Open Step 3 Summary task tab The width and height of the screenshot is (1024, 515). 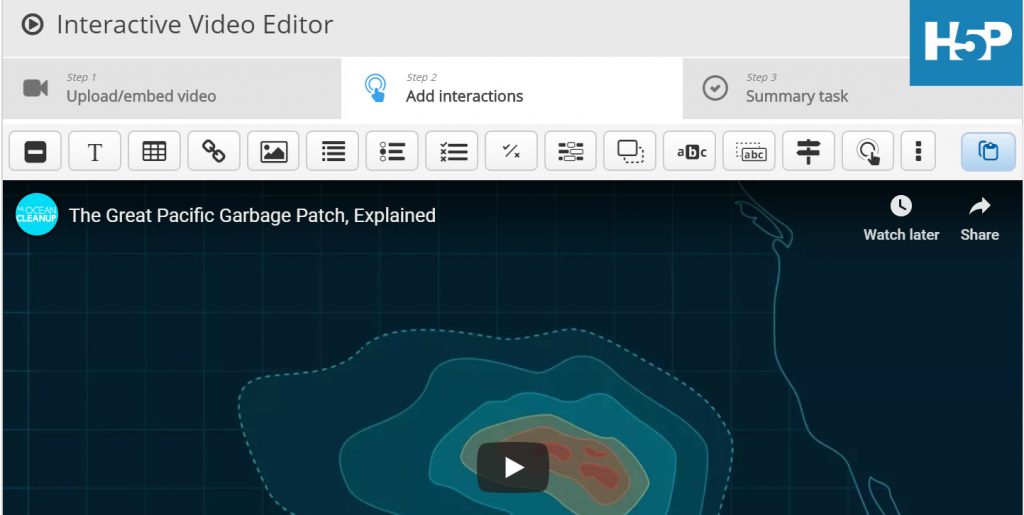coord(796,88)
